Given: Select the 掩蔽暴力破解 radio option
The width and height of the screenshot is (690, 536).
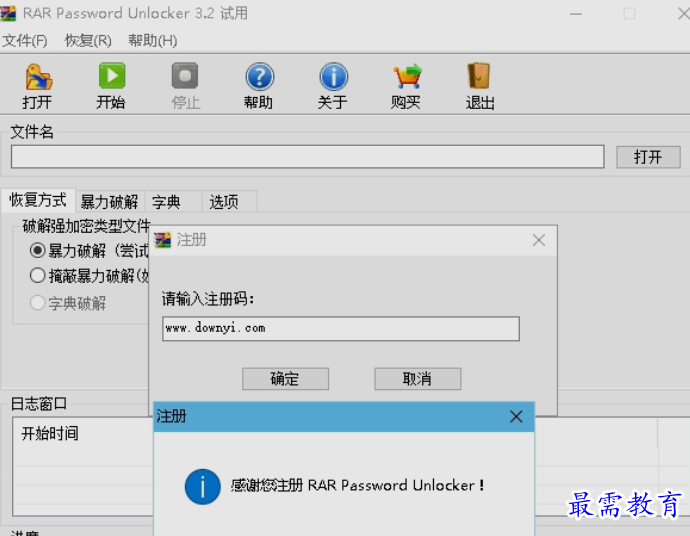Looking at the screenshot, I should coord(37,276).
